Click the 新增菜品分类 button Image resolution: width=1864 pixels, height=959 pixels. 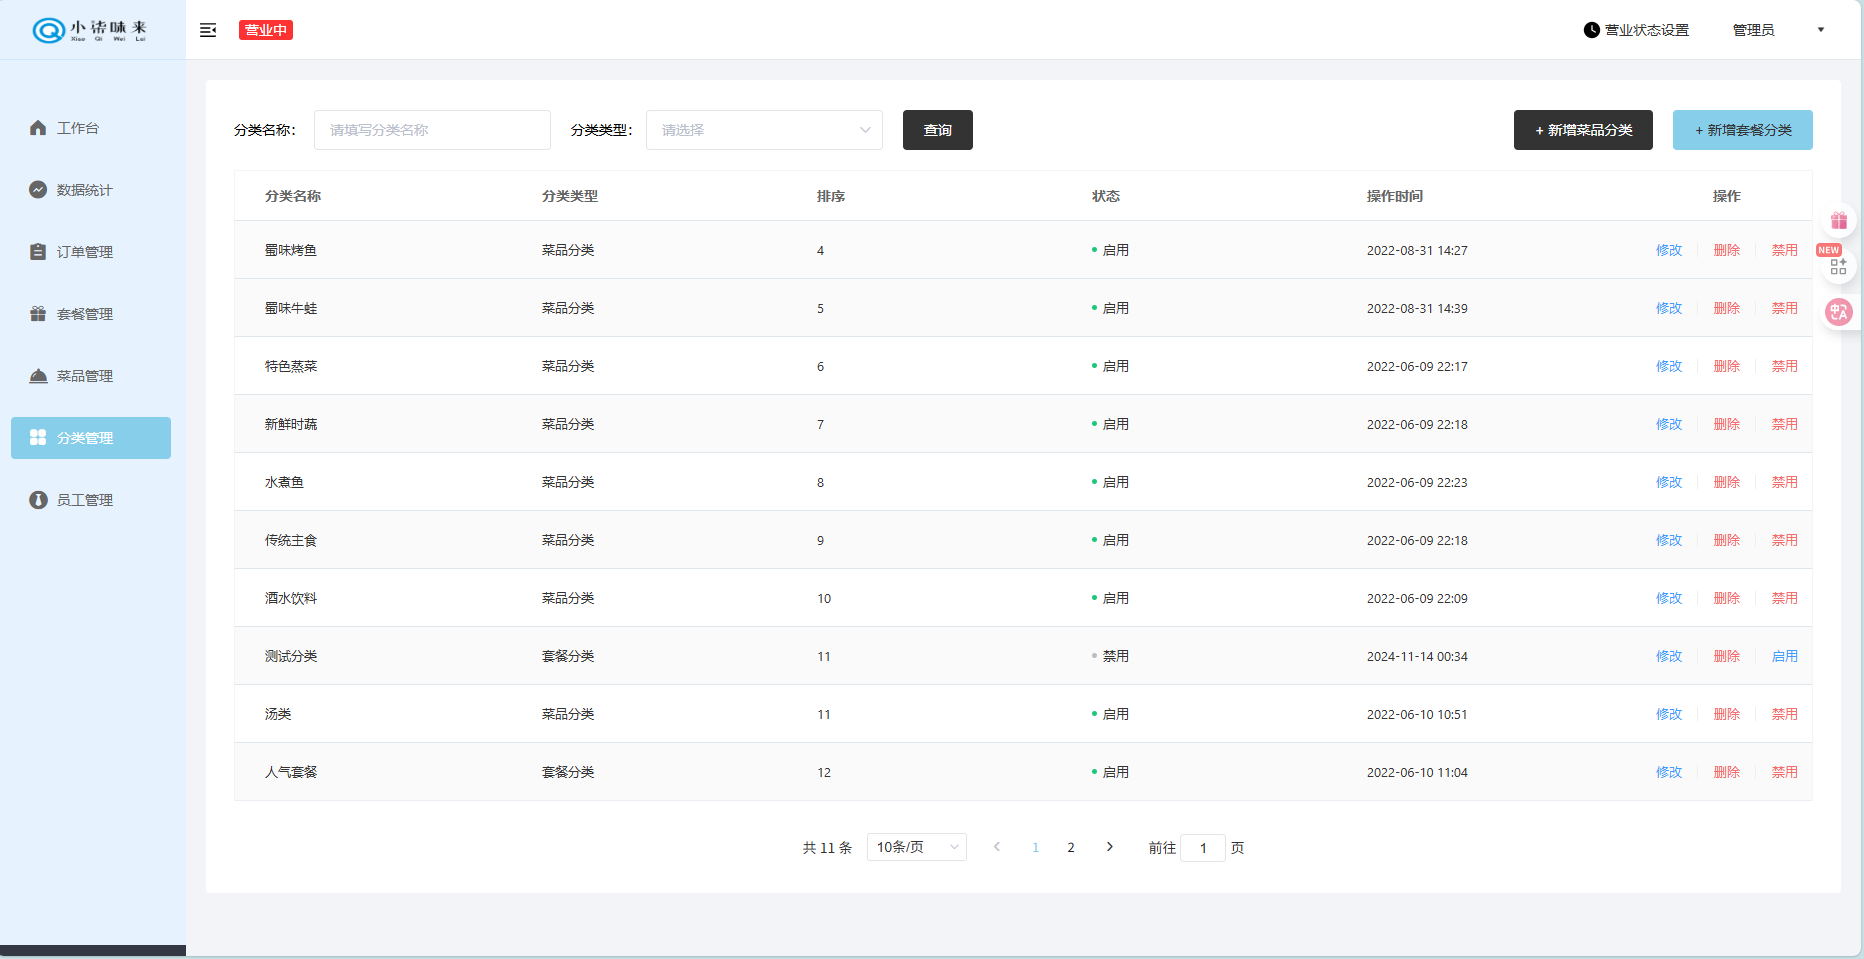coord(1582,130)
